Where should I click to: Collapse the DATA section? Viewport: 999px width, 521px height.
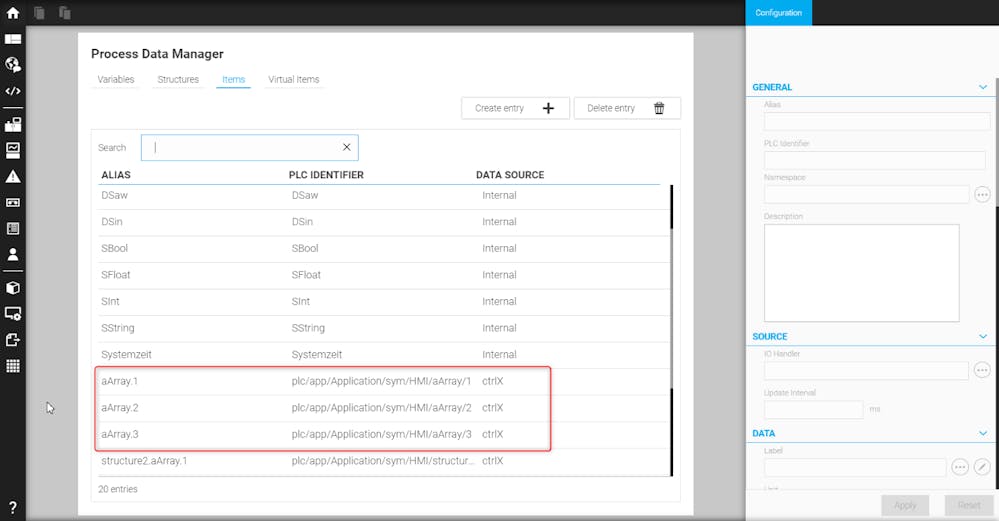pos(983,433)
